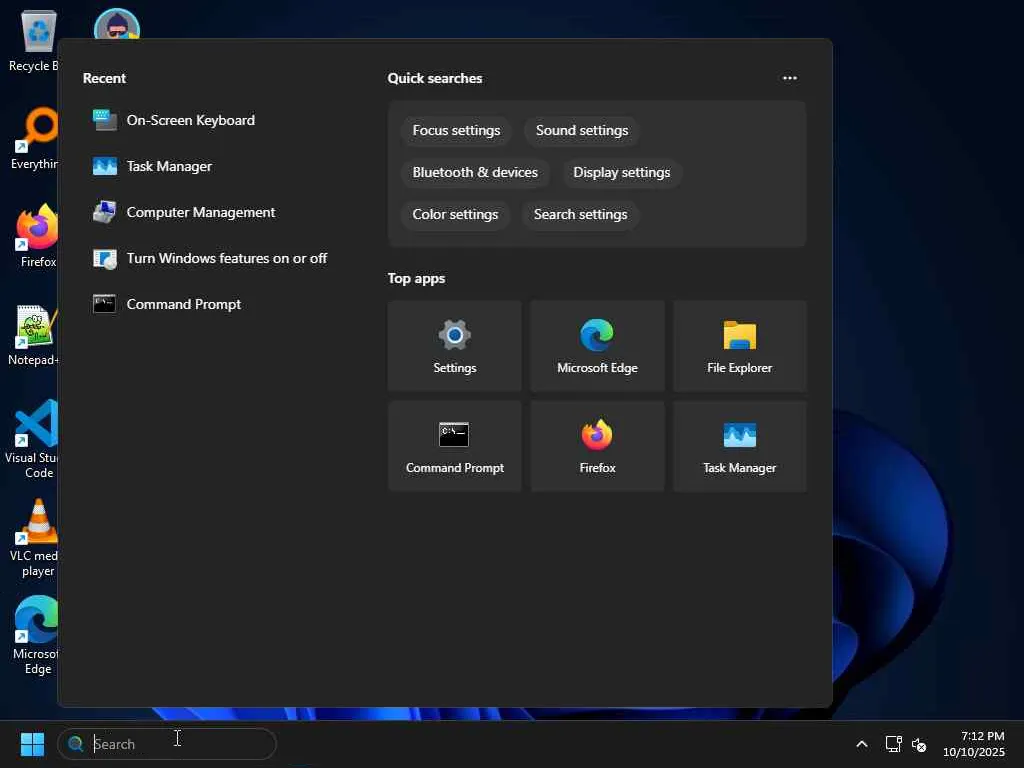This screenshot has width=1024, height=768.
Task: Click the Display settings quick search
Action: (x=621, y=172)
